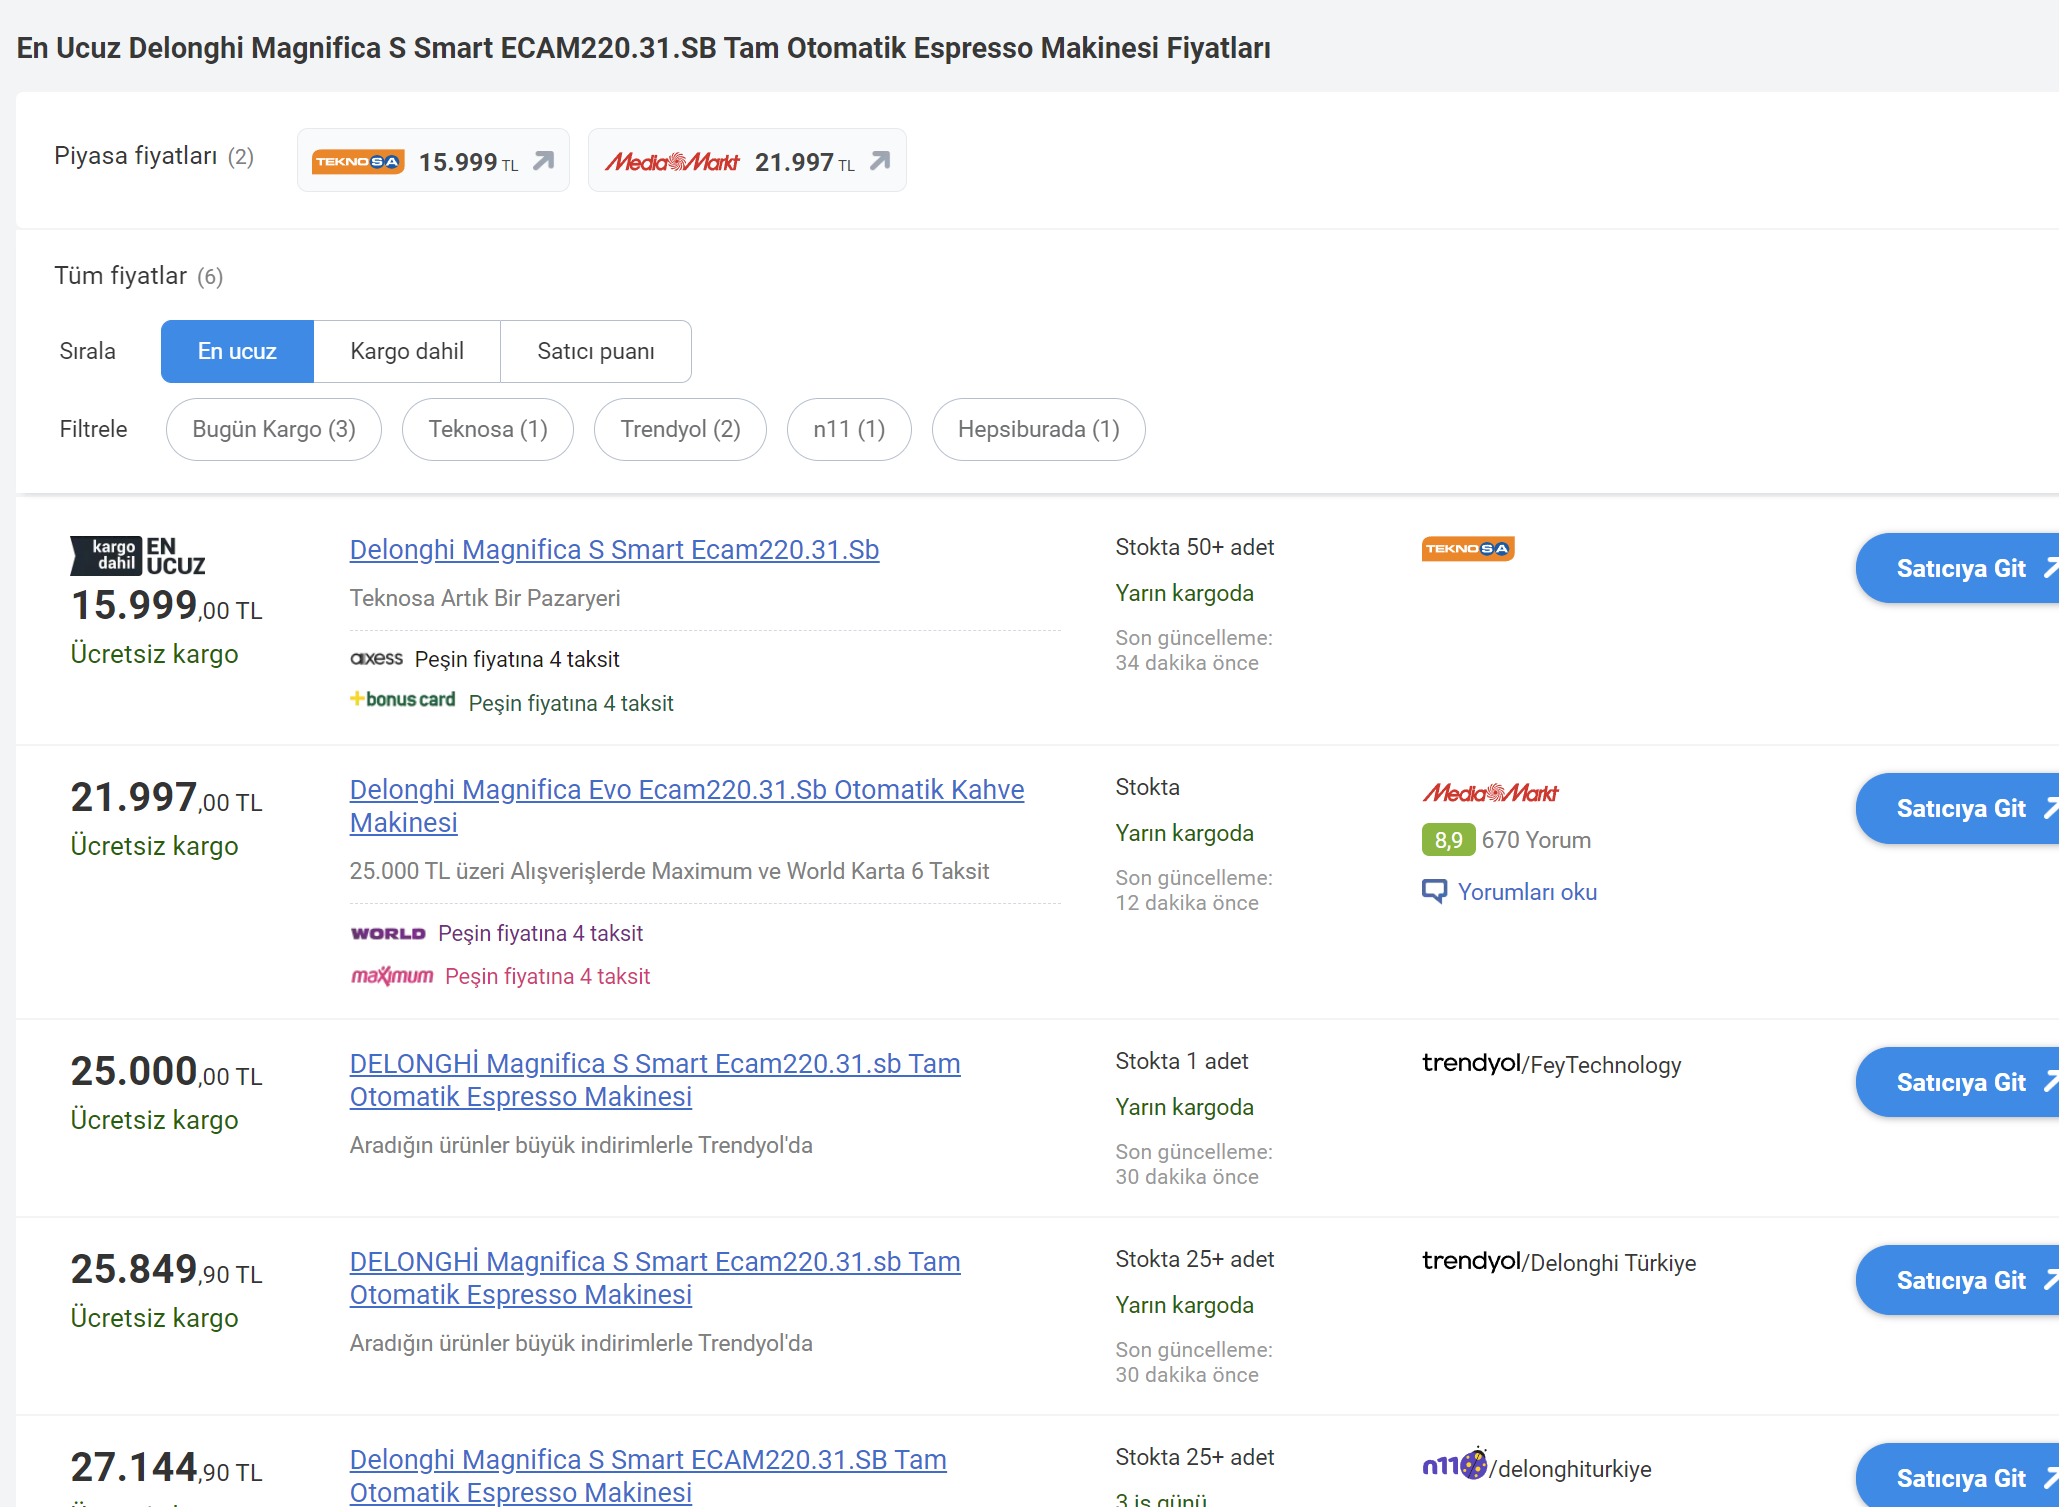Select the En ucuz sort tab
The image size is (2059, 1507).
point(237,352)
